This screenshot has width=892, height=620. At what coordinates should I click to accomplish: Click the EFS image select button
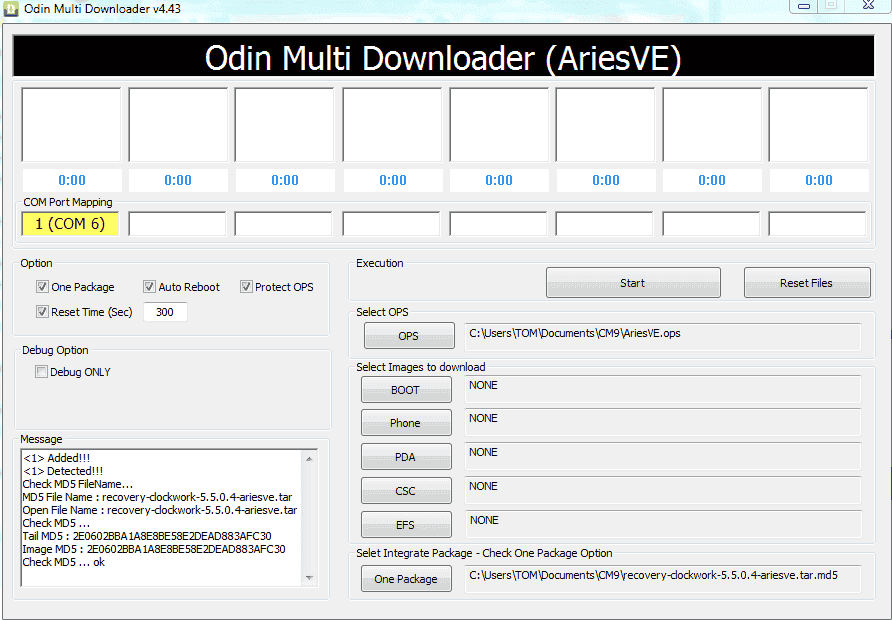pyautogui.click(x=406, y=524)
